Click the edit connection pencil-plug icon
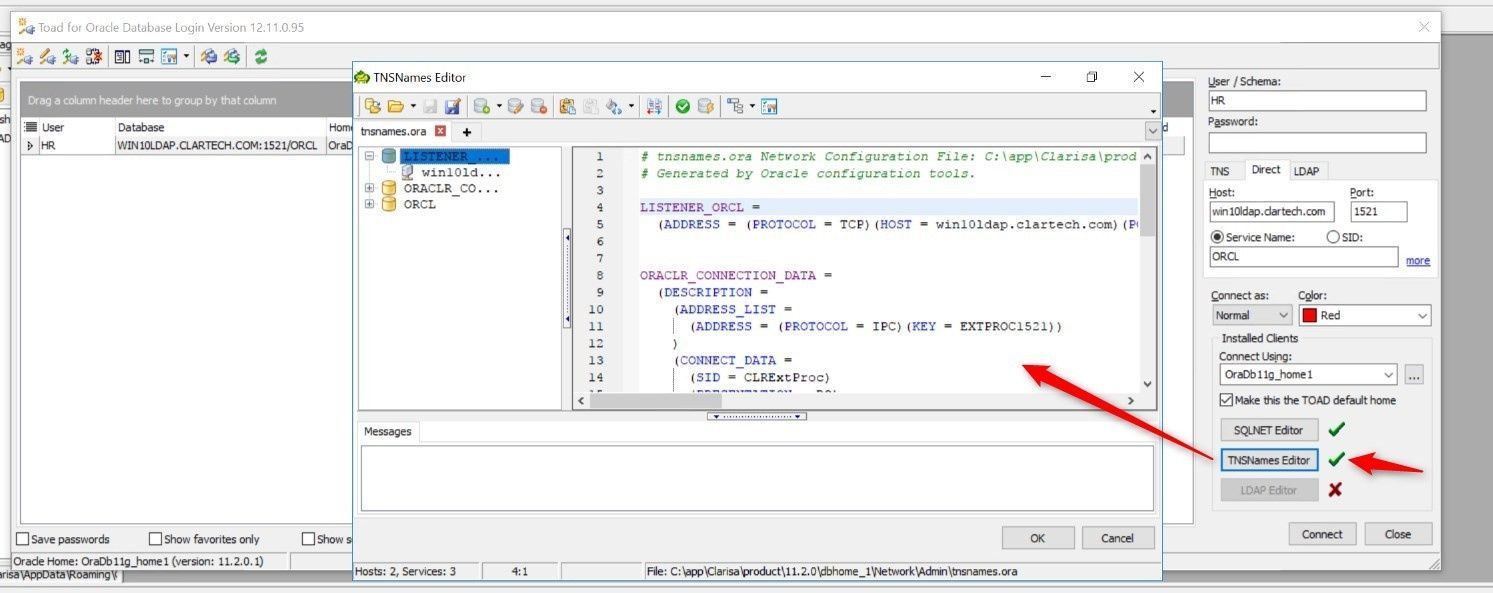Image resolution: width=1493 pixels, height=593 pixels. pyautogui.click(x=47, y=57)
